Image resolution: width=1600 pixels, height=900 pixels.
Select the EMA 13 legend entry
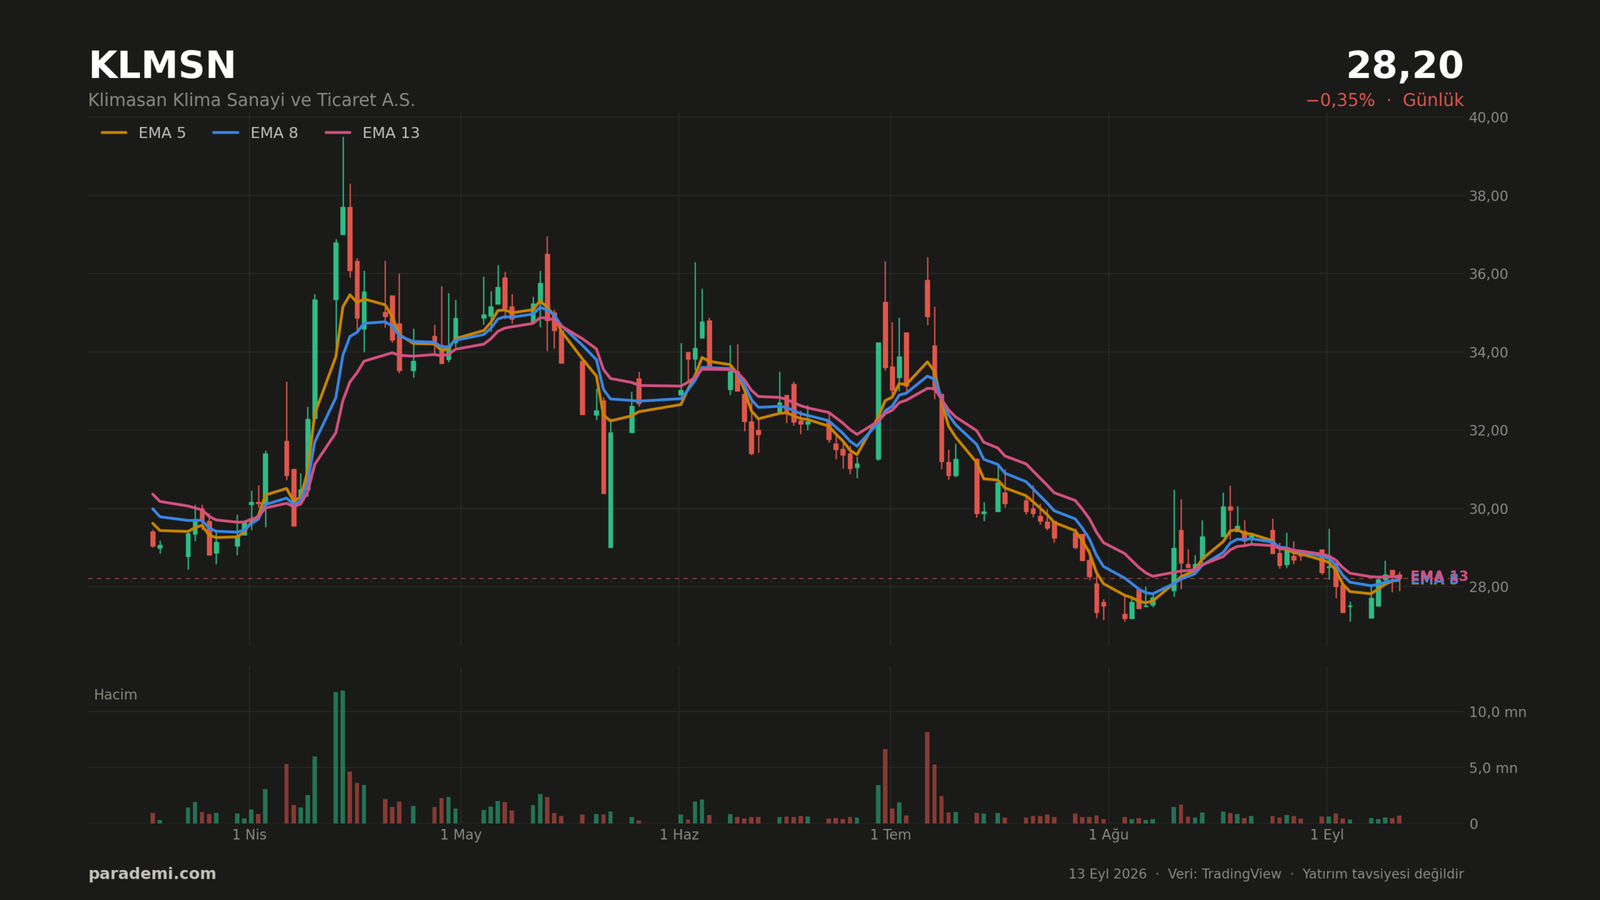click(x=372, y=133)
